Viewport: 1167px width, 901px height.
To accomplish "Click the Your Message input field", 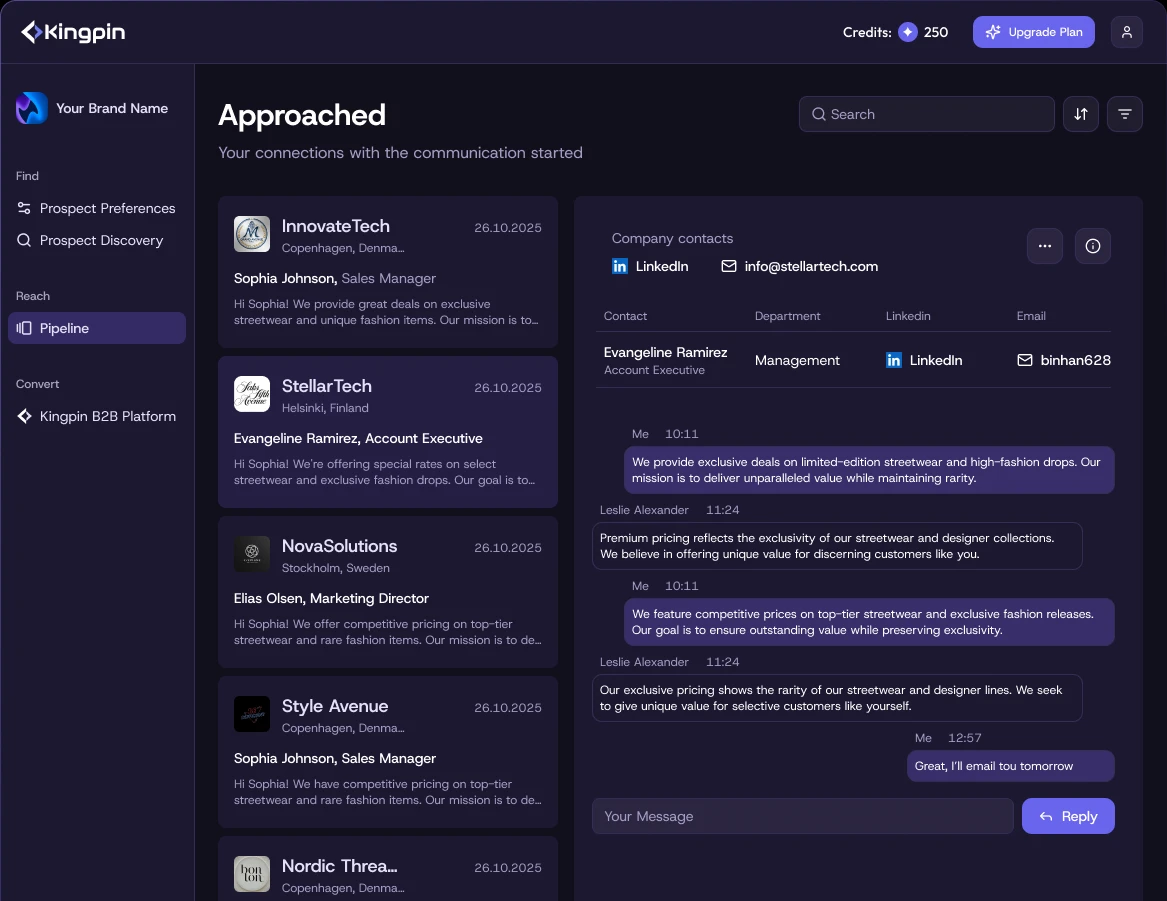I will click(802, 816).
